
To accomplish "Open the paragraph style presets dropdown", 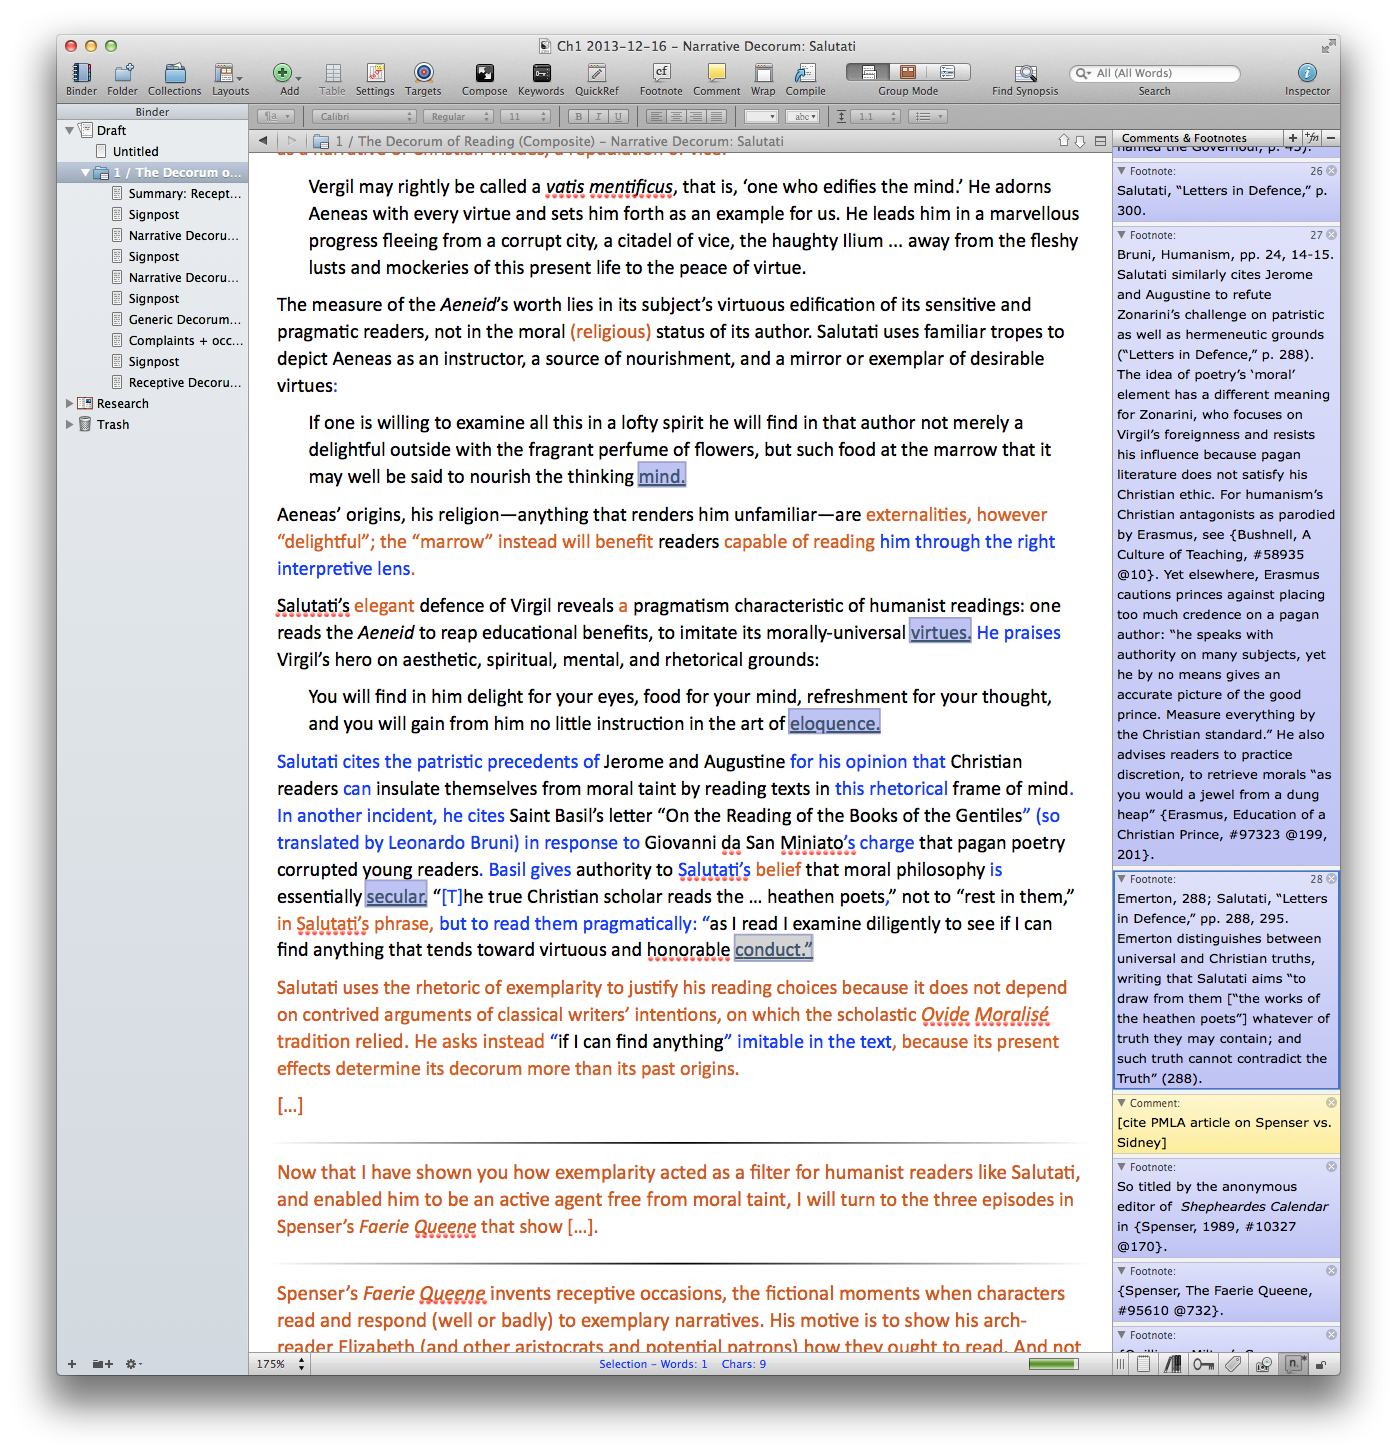I will click(275, 117).
